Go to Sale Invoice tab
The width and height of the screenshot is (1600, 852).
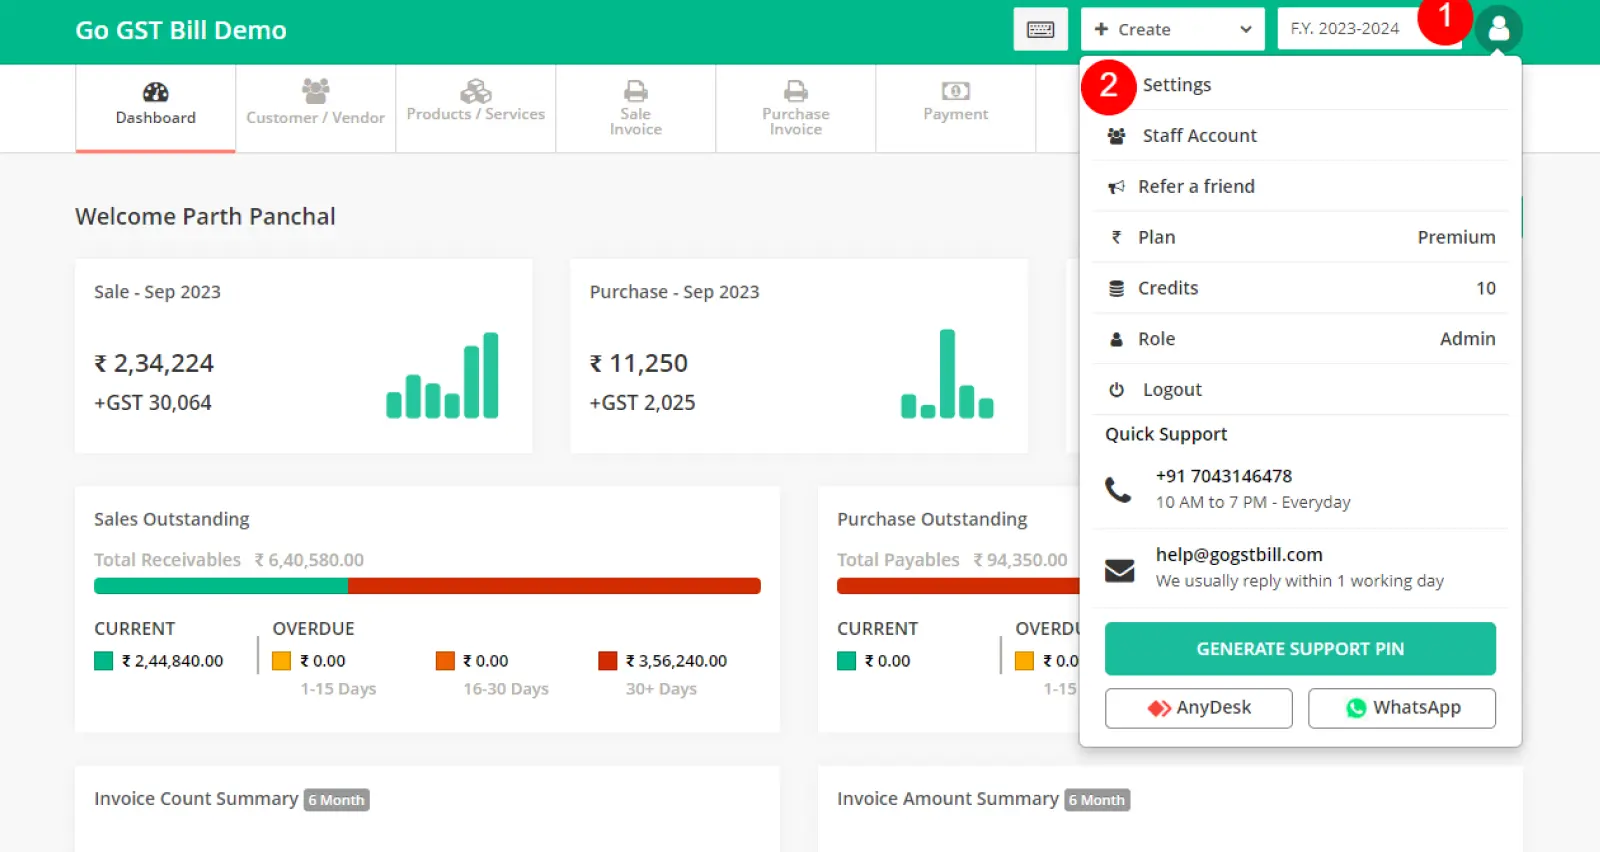[636, 109]
